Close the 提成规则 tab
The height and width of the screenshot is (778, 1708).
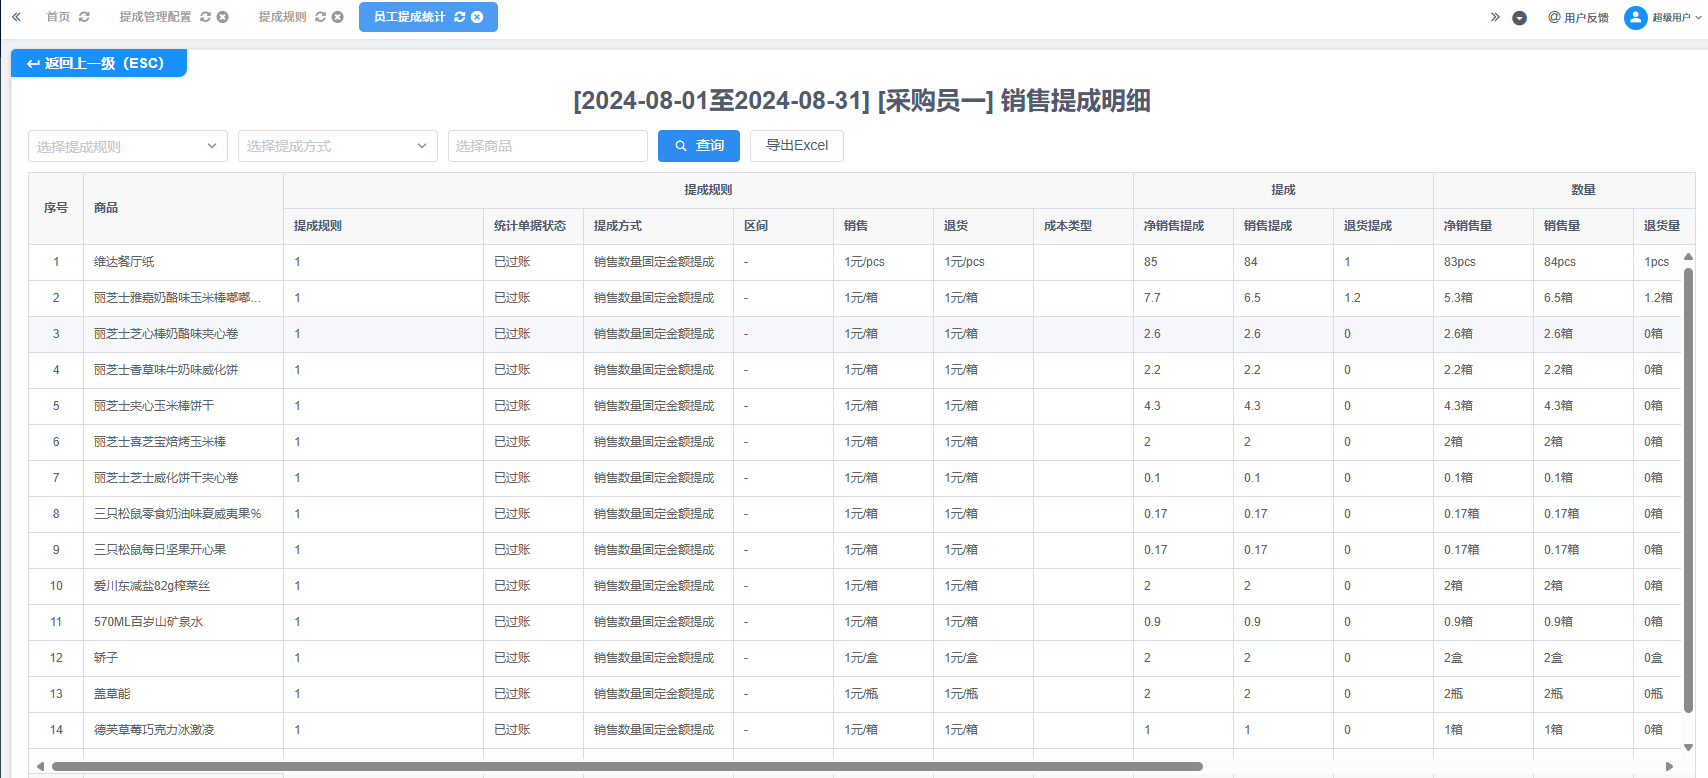coord(337,17)
